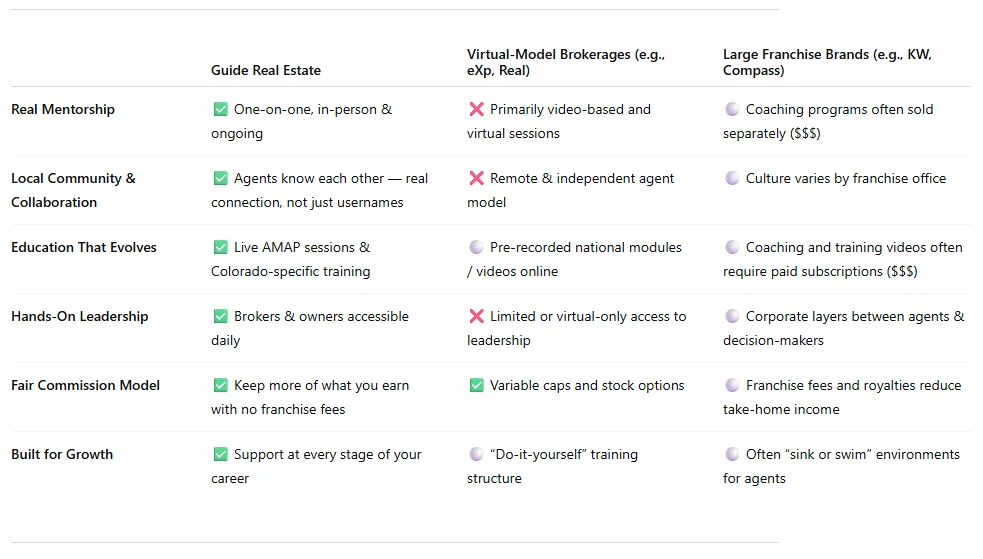Click green checkbox next to Brokers & owners accessible

pos(220,316)
